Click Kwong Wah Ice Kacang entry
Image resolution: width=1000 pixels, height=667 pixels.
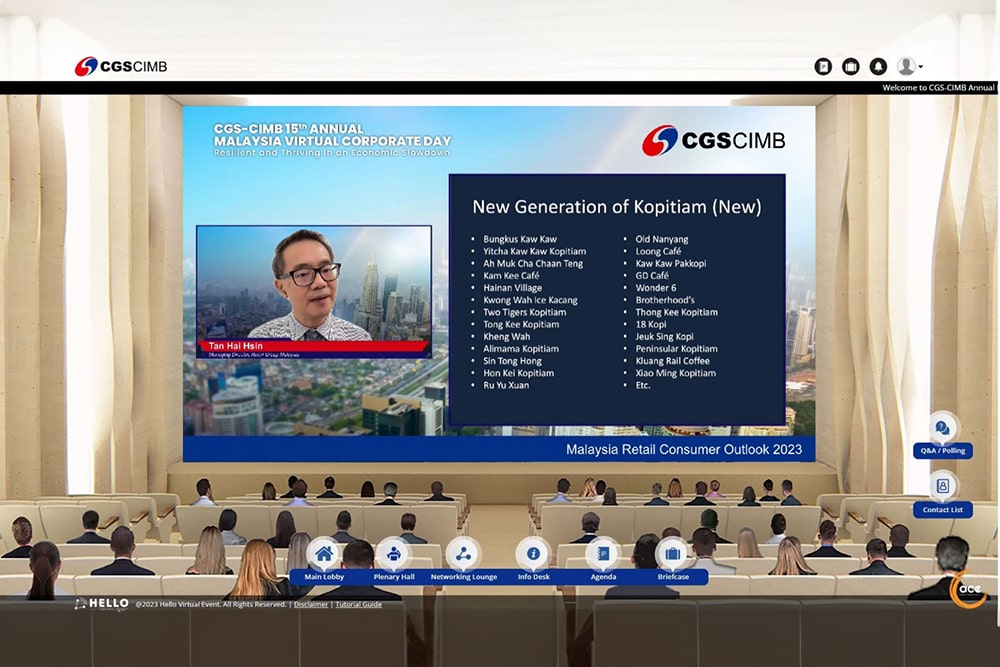click(530, 300)
